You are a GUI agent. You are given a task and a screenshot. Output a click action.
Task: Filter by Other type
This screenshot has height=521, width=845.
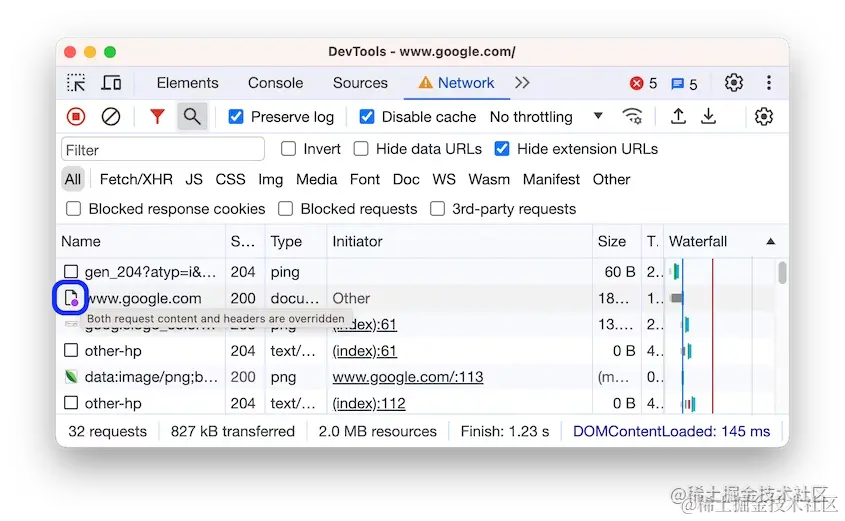tap(611, 179)
